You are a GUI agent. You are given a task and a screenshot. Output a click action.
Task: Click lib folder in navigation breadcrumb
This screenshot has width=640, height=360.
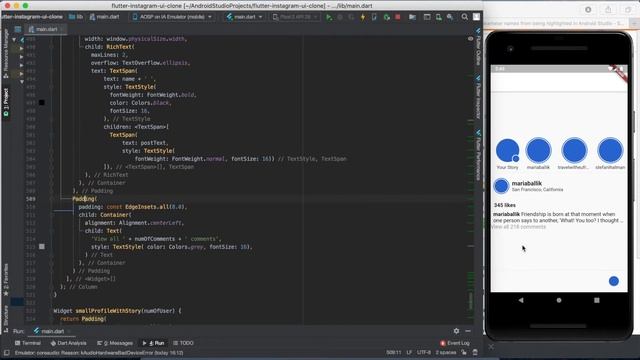(x=76, y=17)
